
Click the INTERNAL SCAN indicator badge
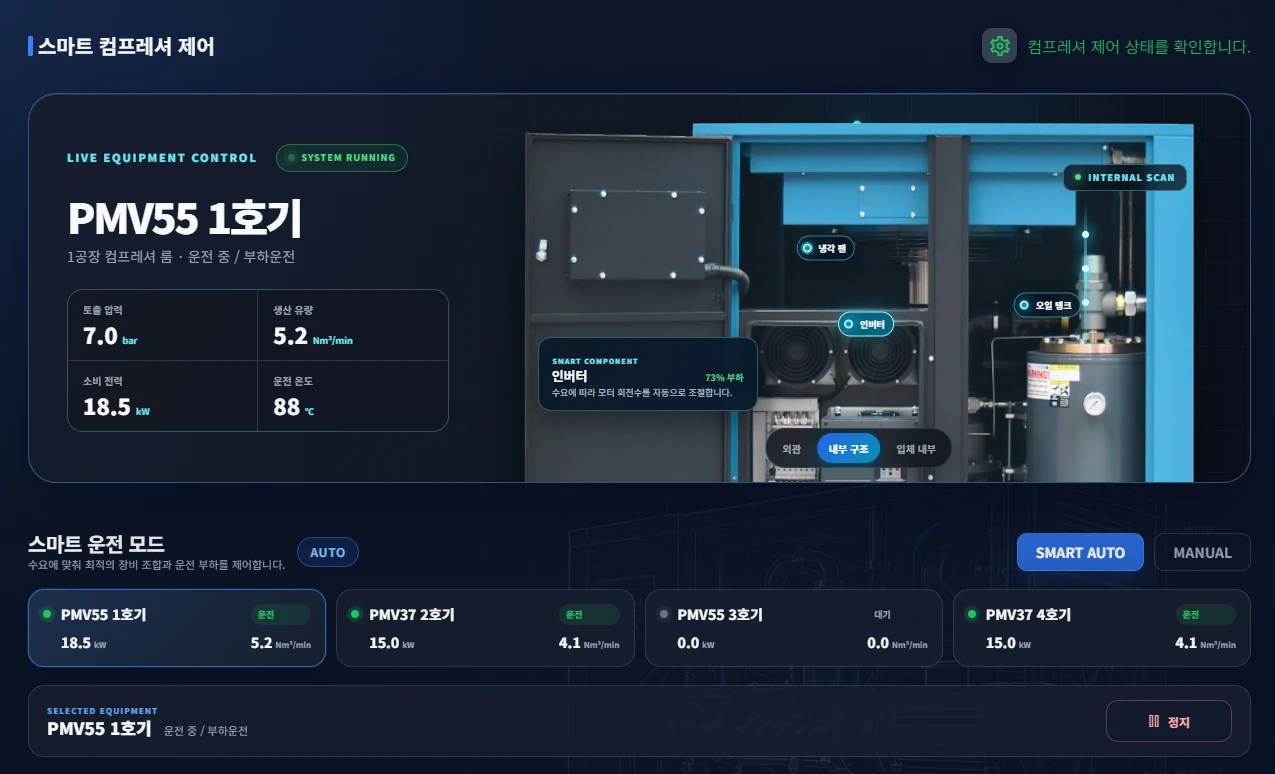(1125, 178)
